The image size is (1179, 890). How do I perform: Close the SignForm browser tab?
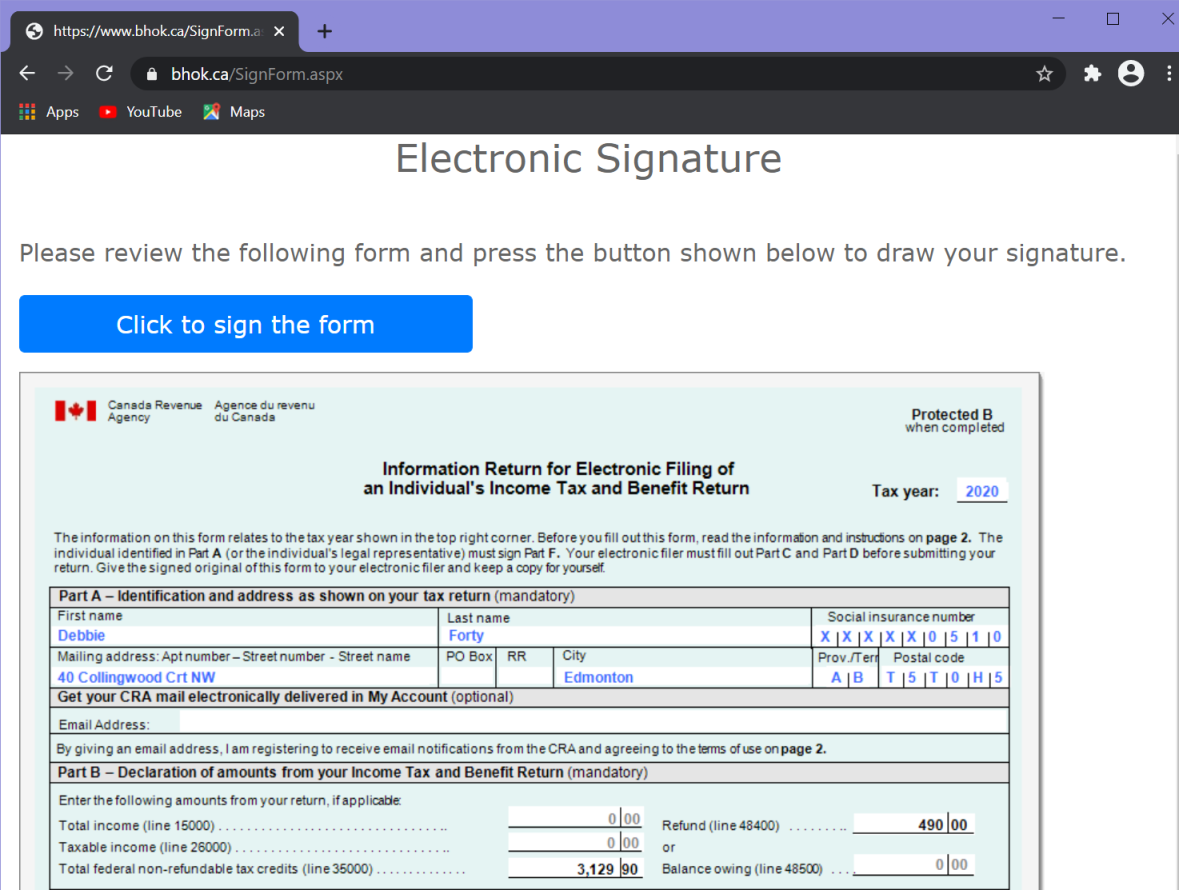pos(279,31)
